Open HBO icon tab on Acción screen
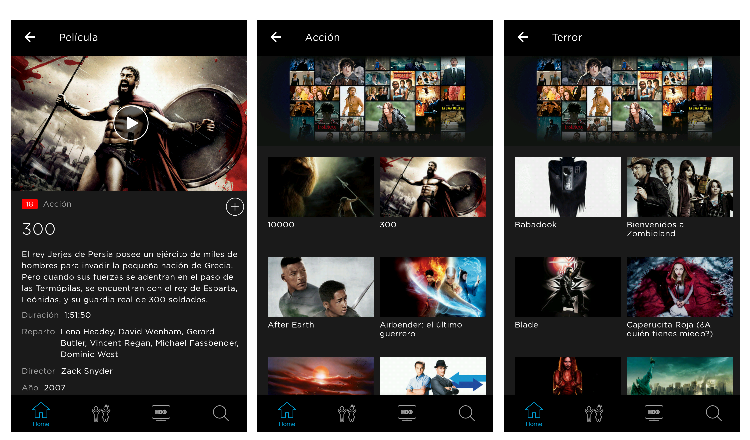Viewport: 750px width, 440px height. (407, 413)
